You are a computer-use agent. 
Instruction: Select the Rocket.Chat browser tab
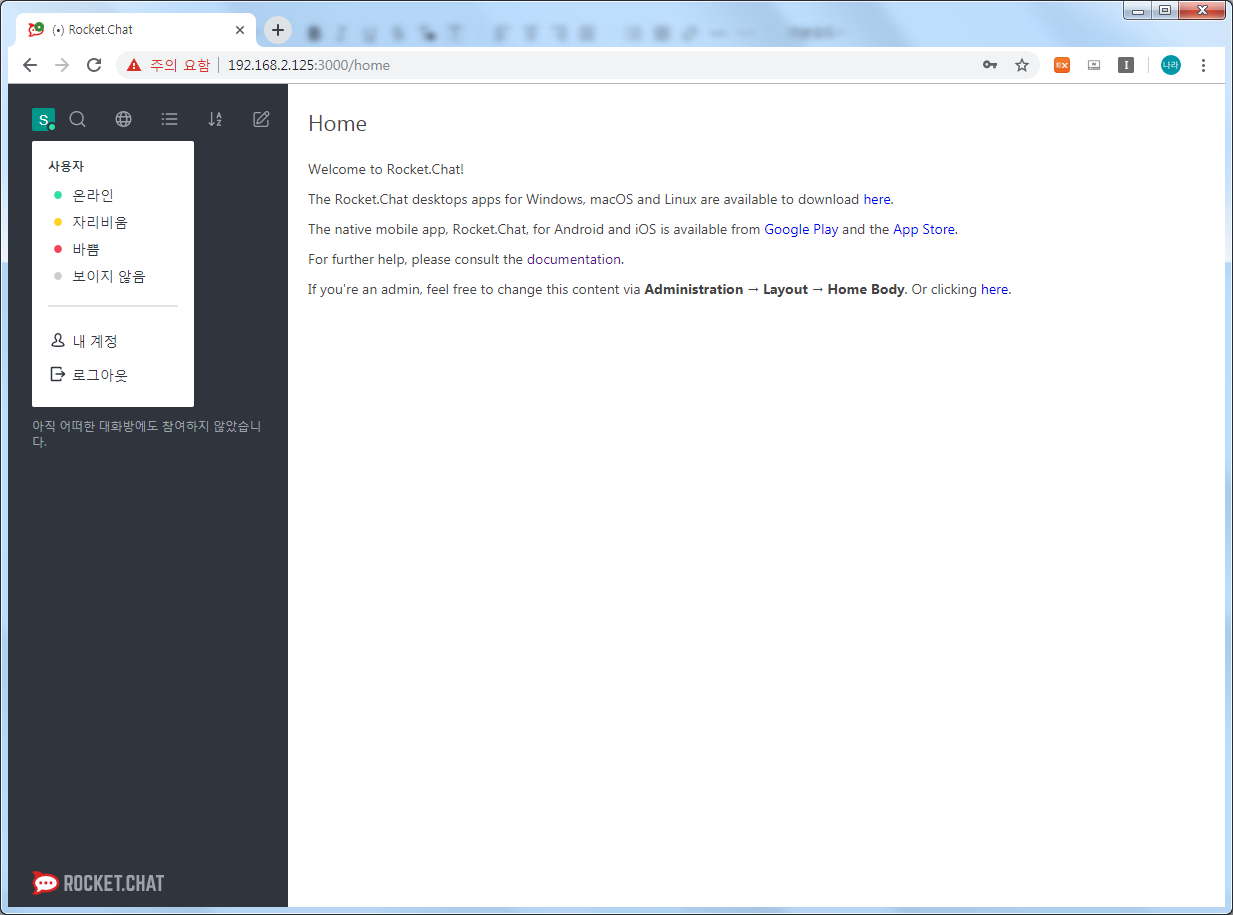tap(137, 30)
